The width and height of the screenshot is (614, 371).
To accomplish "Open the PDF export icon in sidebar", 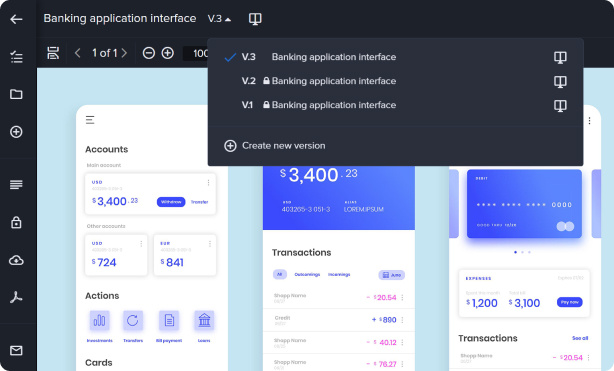I will 16,297.
